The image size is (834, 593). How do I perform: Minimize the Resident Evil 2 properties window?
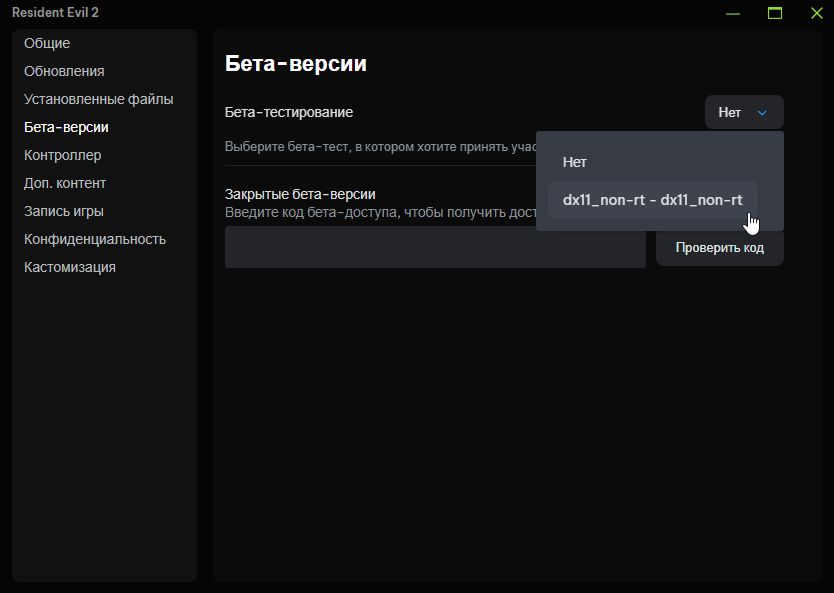pos(733,13)
